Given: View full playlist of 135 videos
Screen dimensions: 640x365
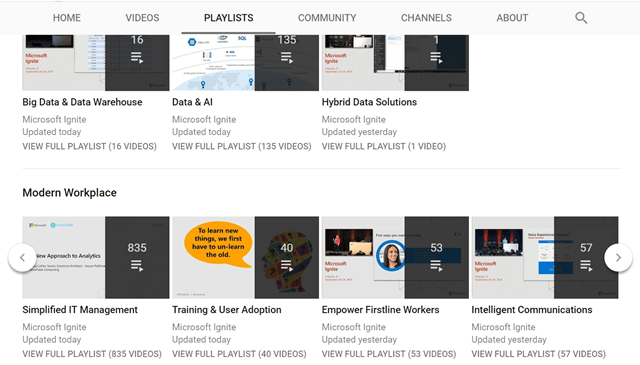Looking at the screenshot, I should click(242, 146).
